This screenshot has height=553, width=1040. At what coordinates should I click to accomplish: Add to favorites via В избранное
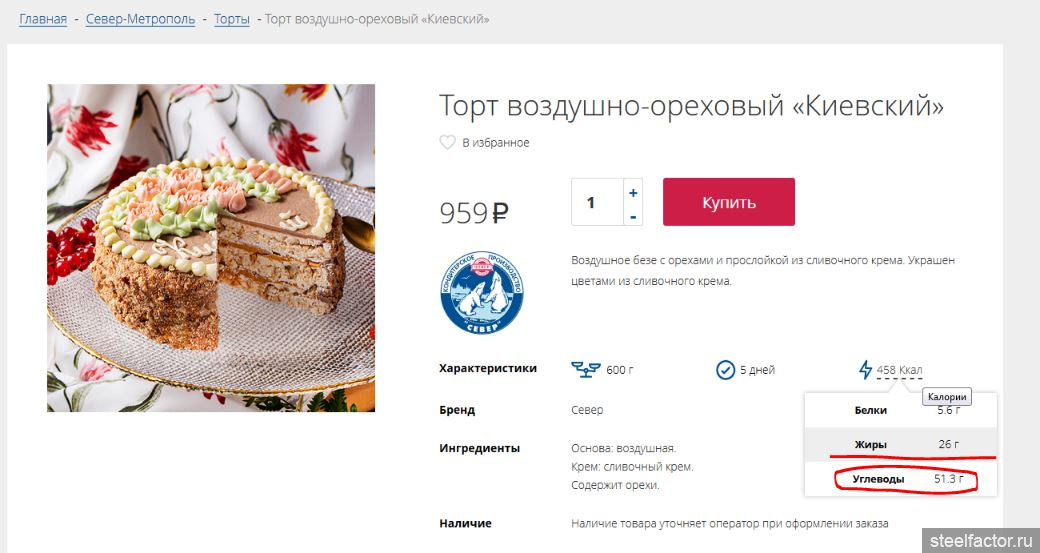coord(495,143)
